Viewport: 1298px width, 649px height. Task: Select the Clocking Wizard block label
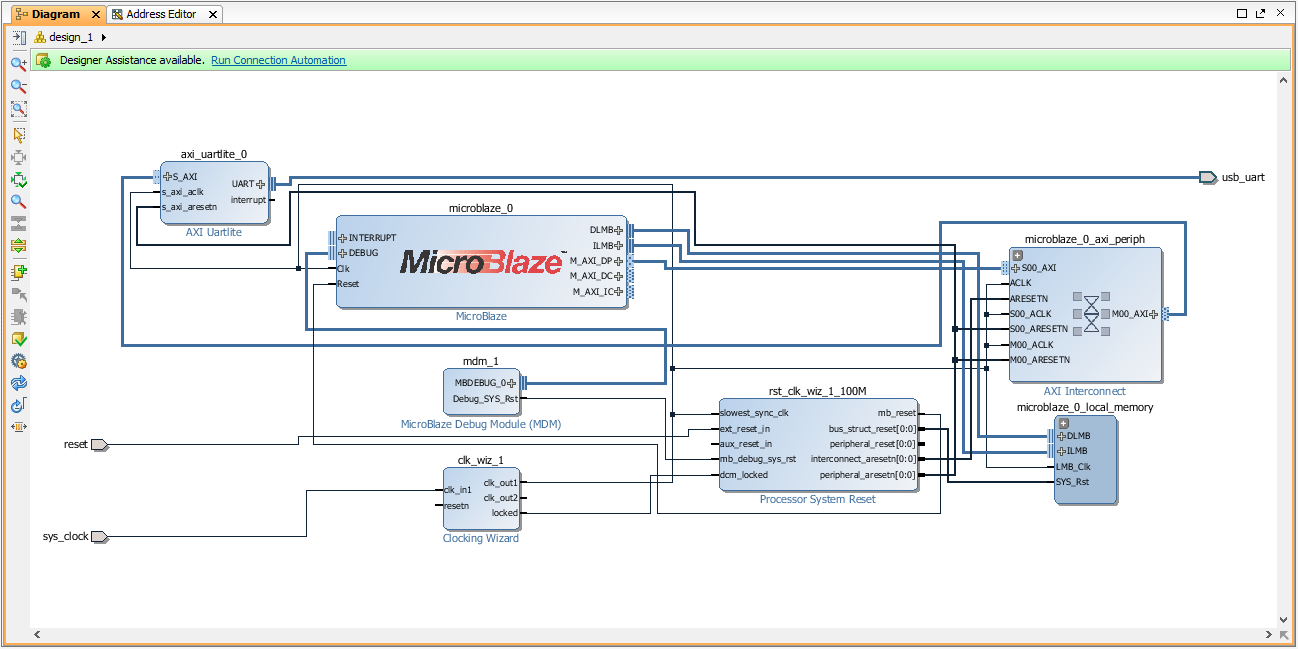[481, 538]
